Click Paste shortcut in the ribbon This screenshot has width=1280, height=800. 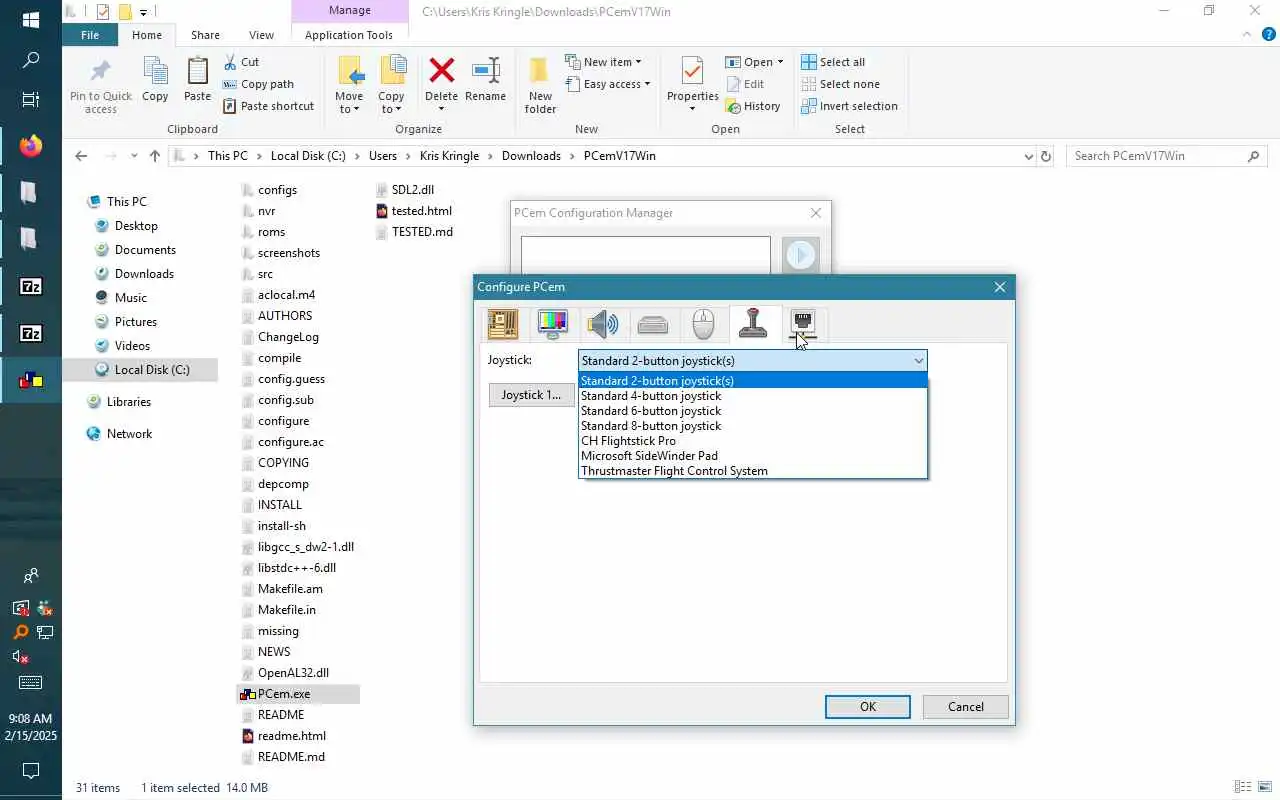tap(268, 106)
